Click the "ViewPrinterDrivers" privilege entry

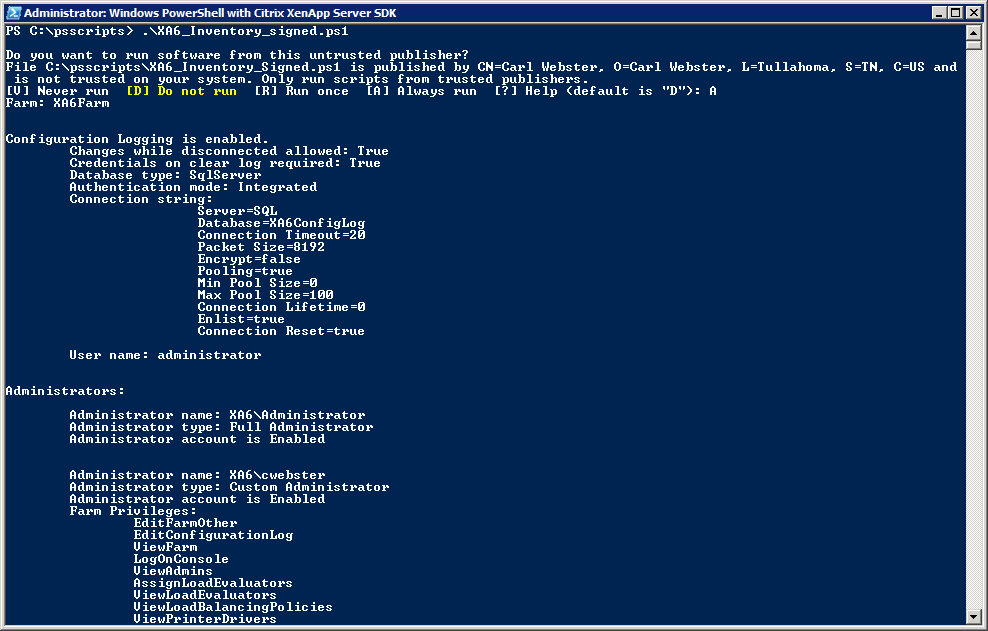click(x=205, y=619)
